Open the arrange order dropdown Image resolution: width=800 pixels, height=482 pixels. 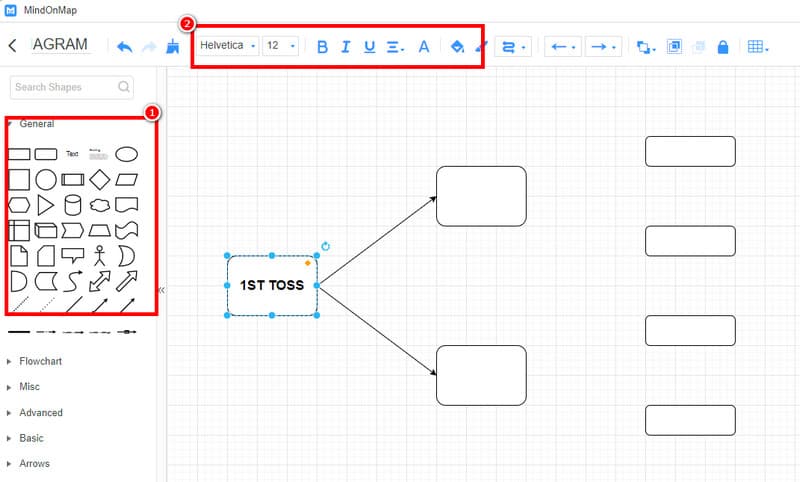(x=646, y=47)
